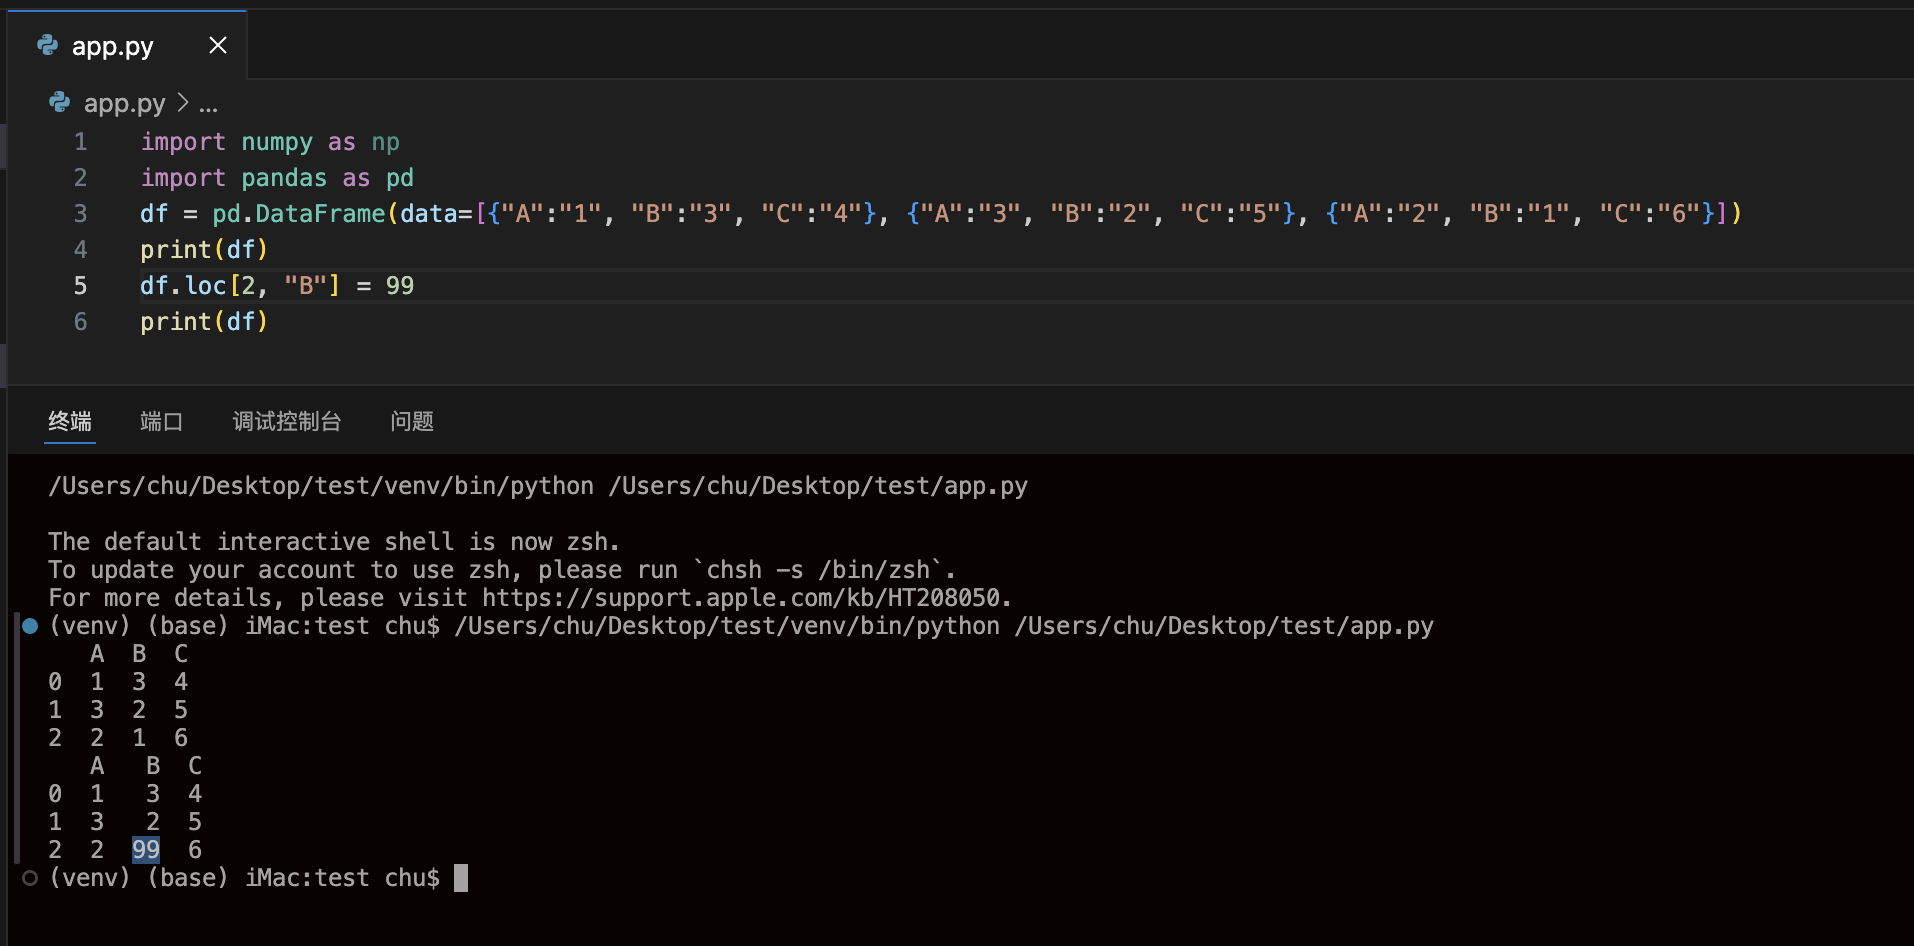Open the breadcrumb ellipsis symbol dropdown
The width and height of the screenshot is (1914, 946).
coord(208,105)
